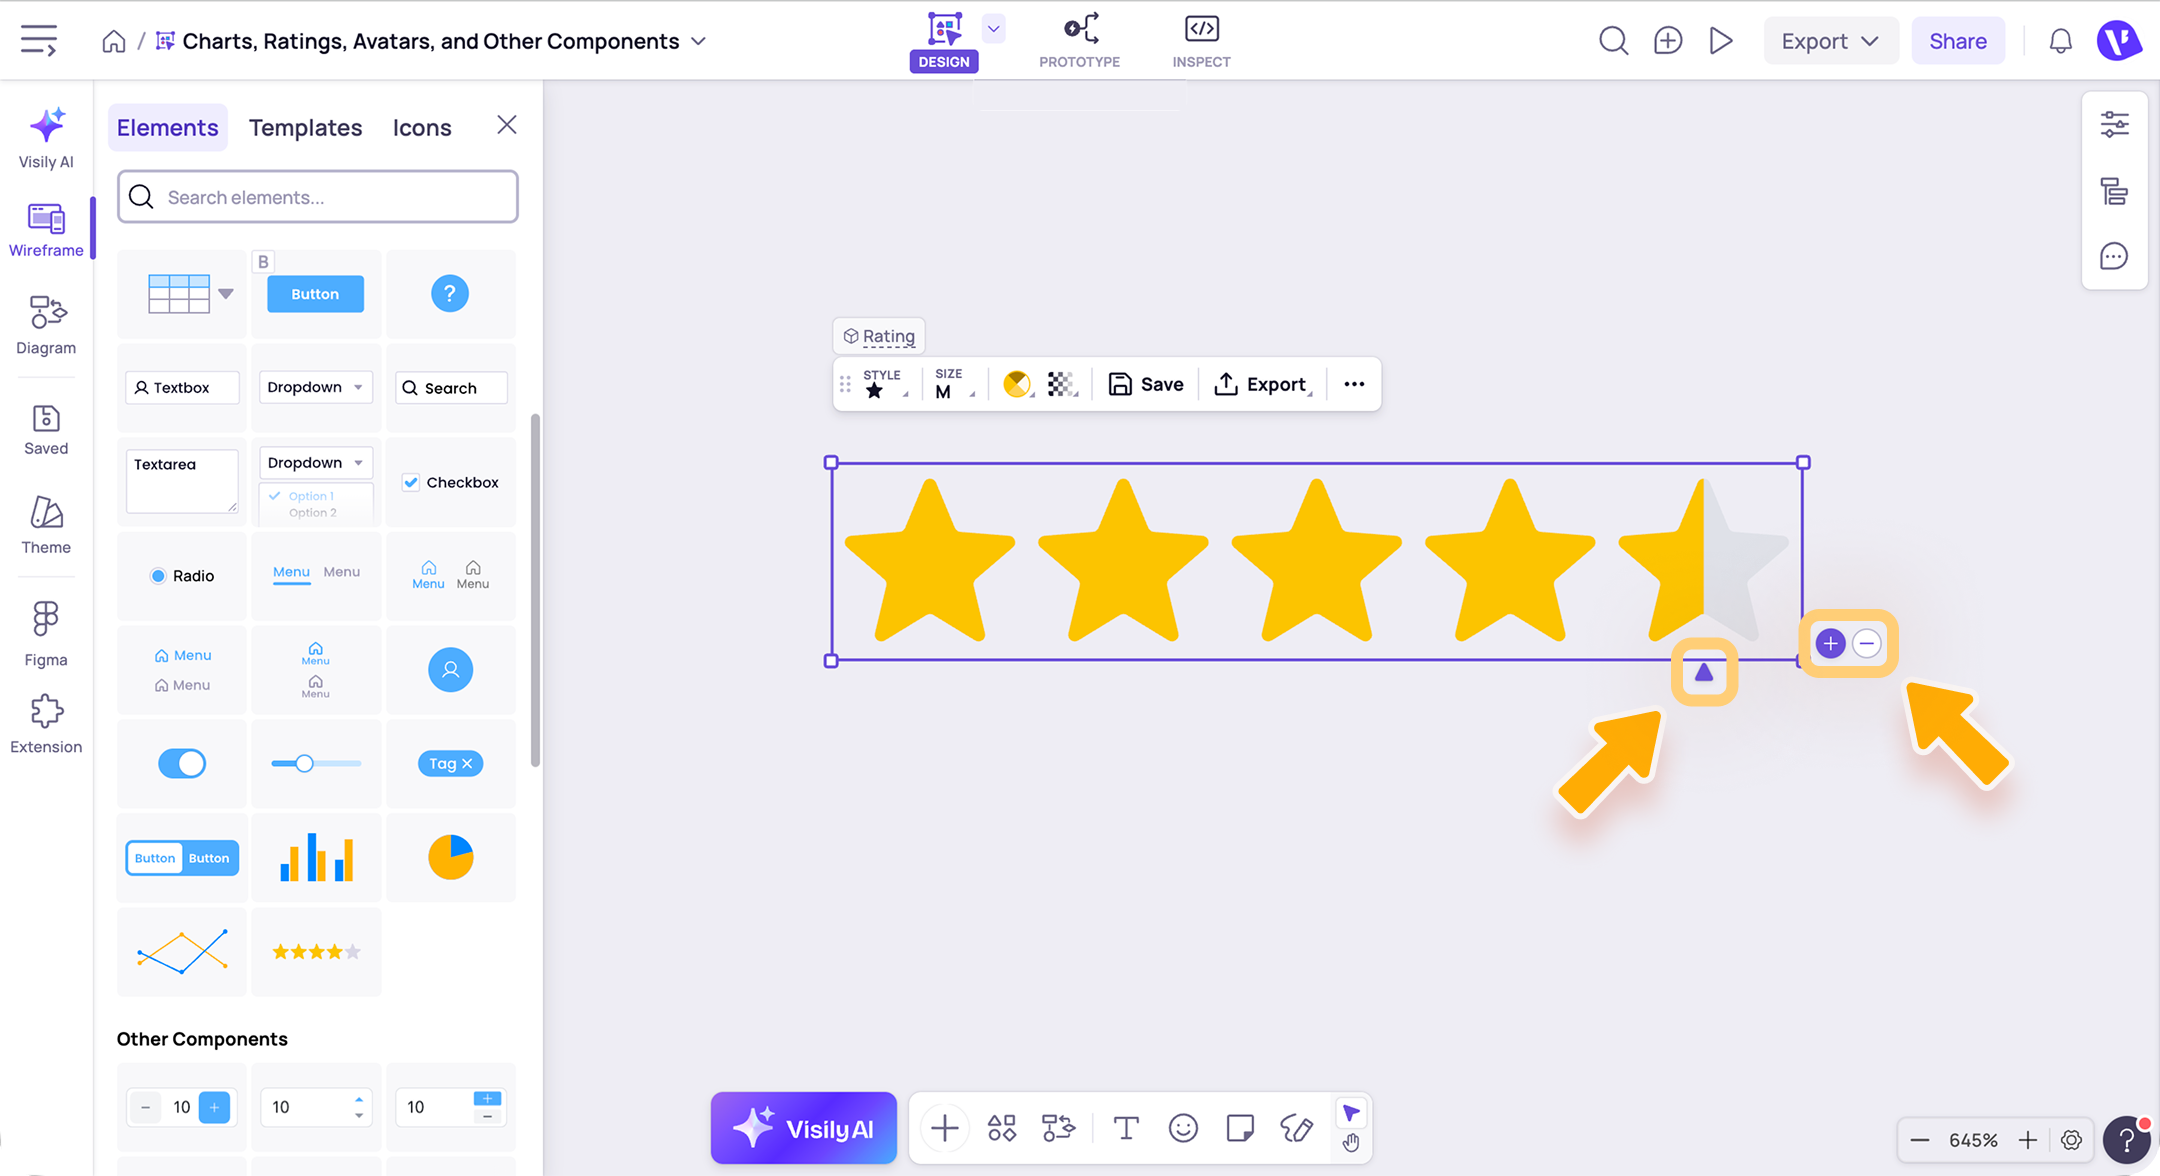Open the Export dropdown in top bar
Viewport: 2160px width, 1176px height.
(x=1831, y=41)
